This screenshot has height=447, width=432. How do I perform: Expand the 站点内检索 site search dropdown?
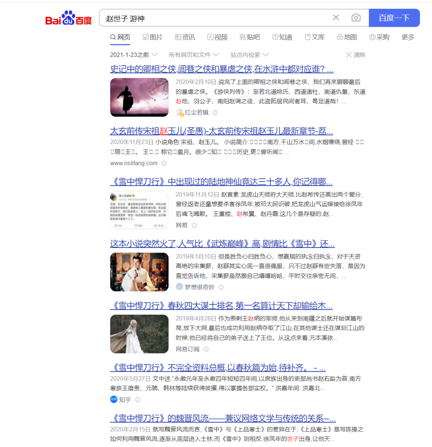pyautogui.click(x=250, y=55)
